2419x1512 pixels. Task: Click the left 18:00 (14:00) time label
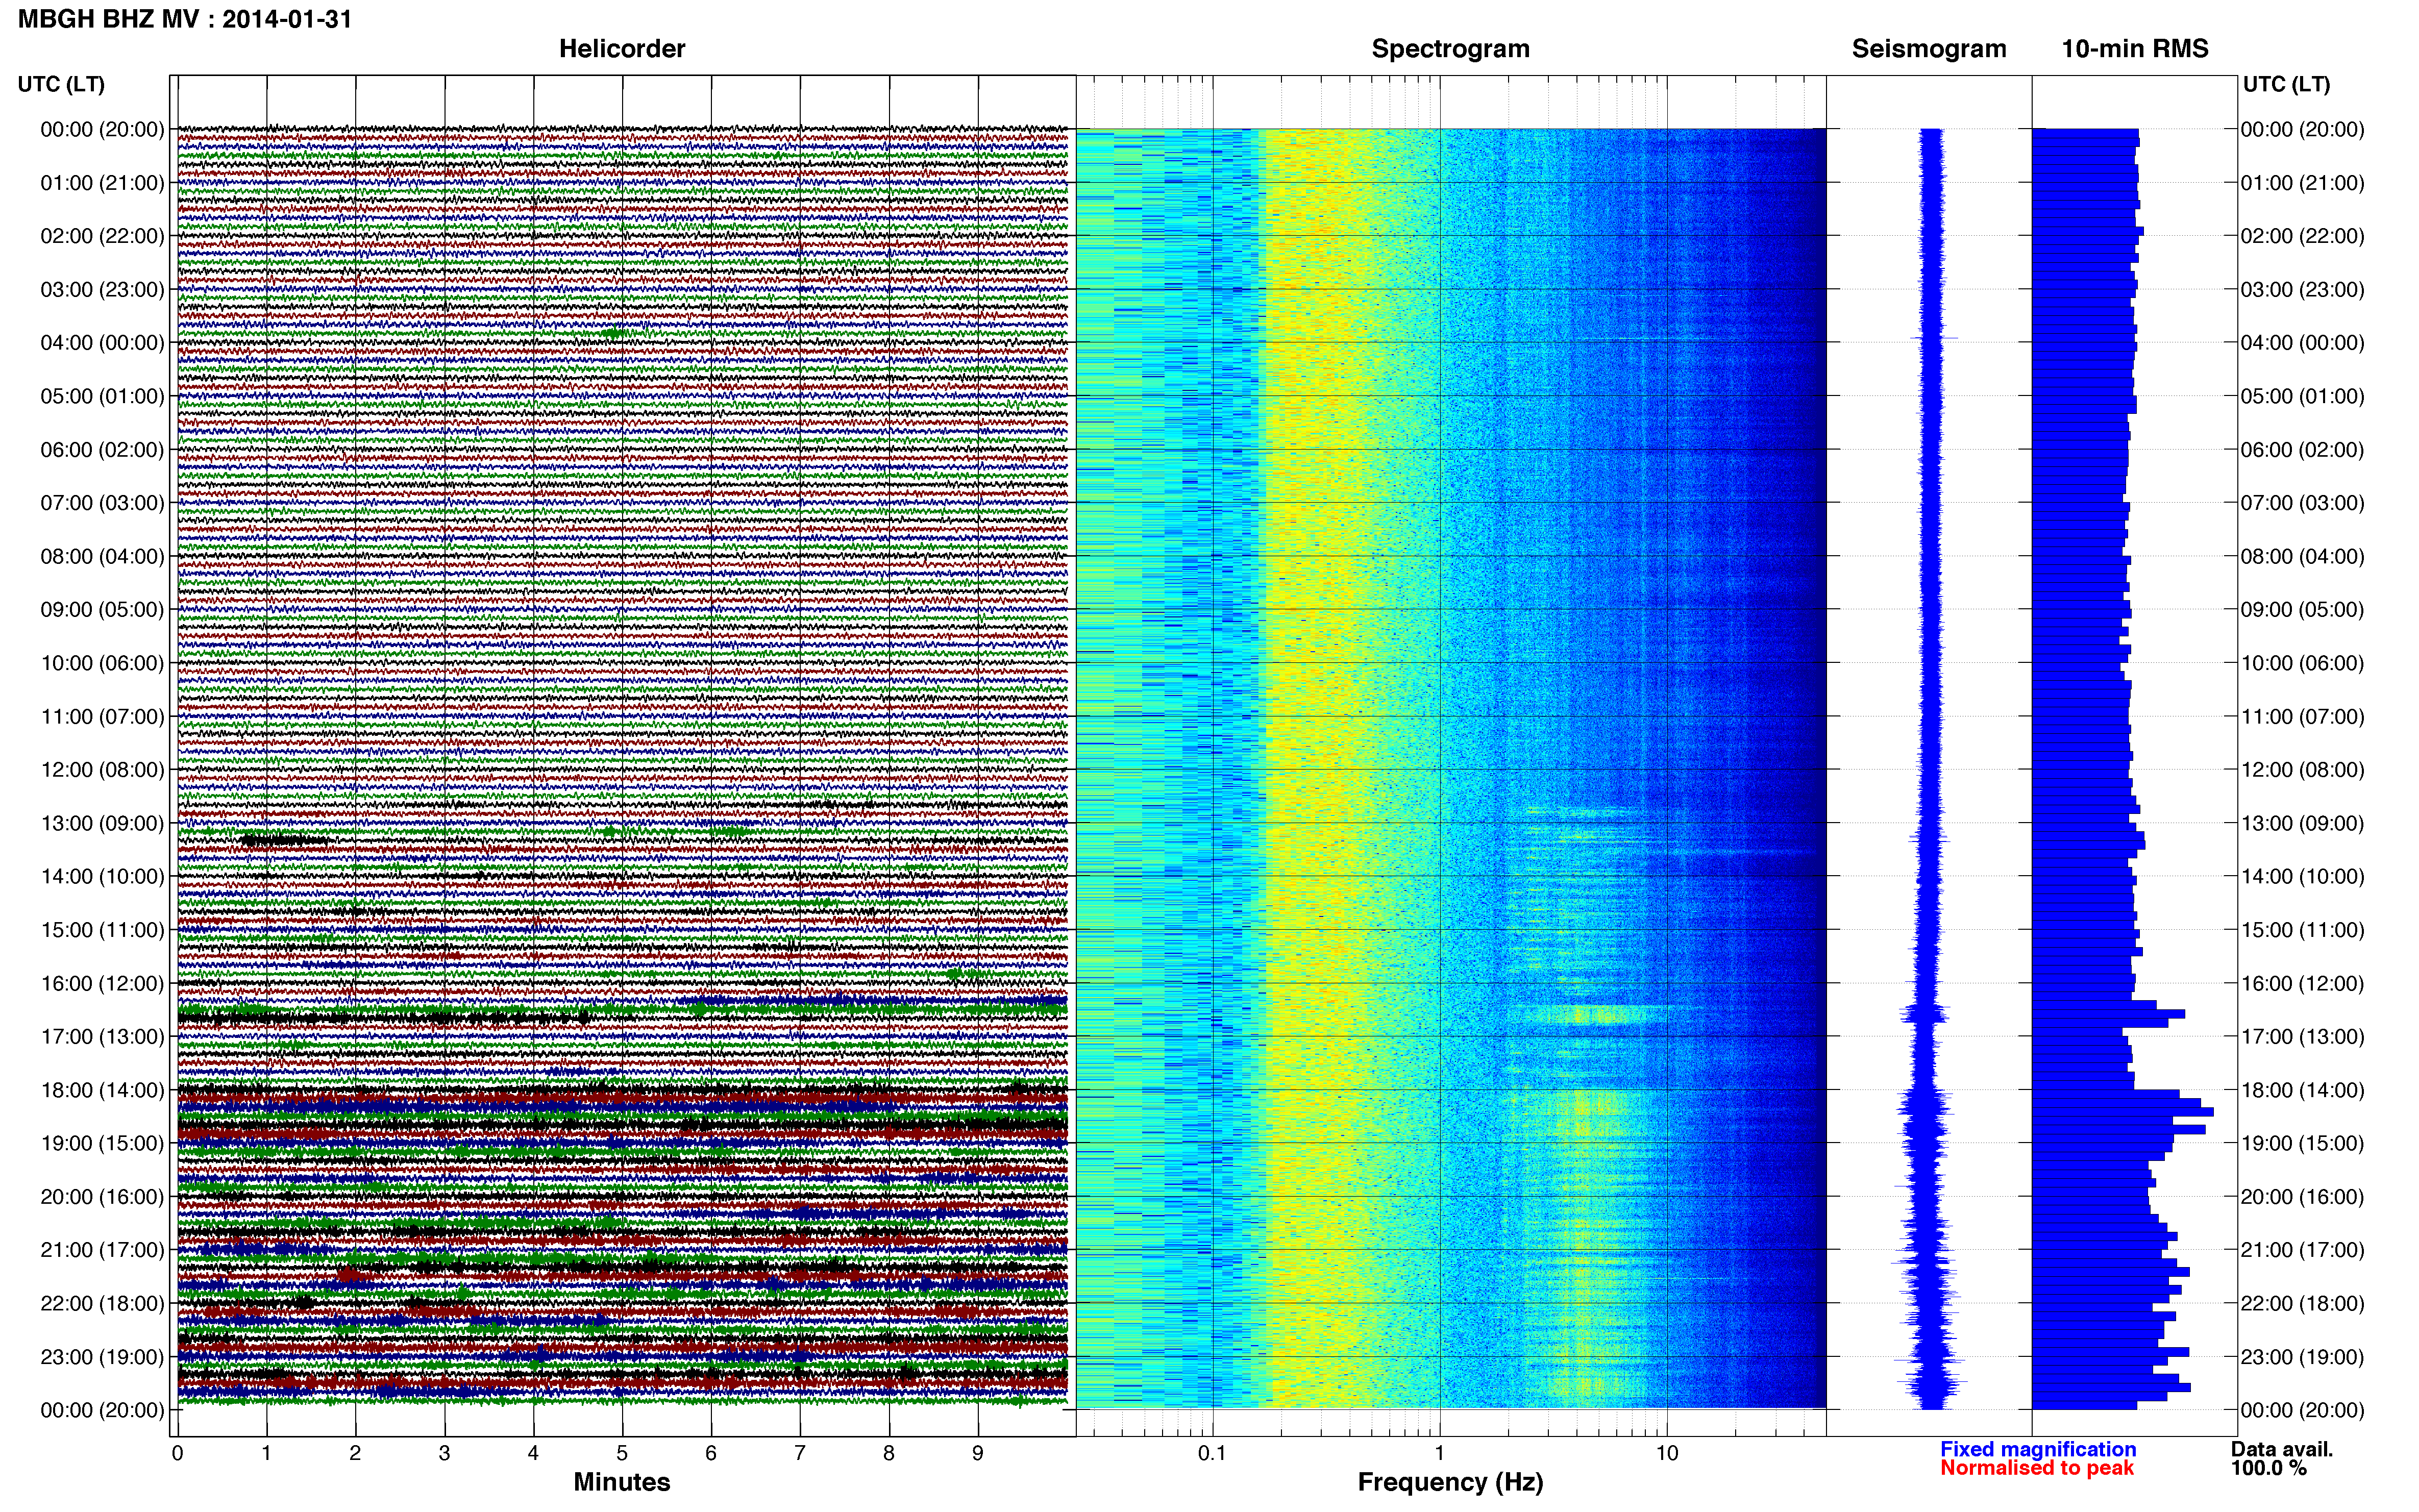[x=102, y=1090]
